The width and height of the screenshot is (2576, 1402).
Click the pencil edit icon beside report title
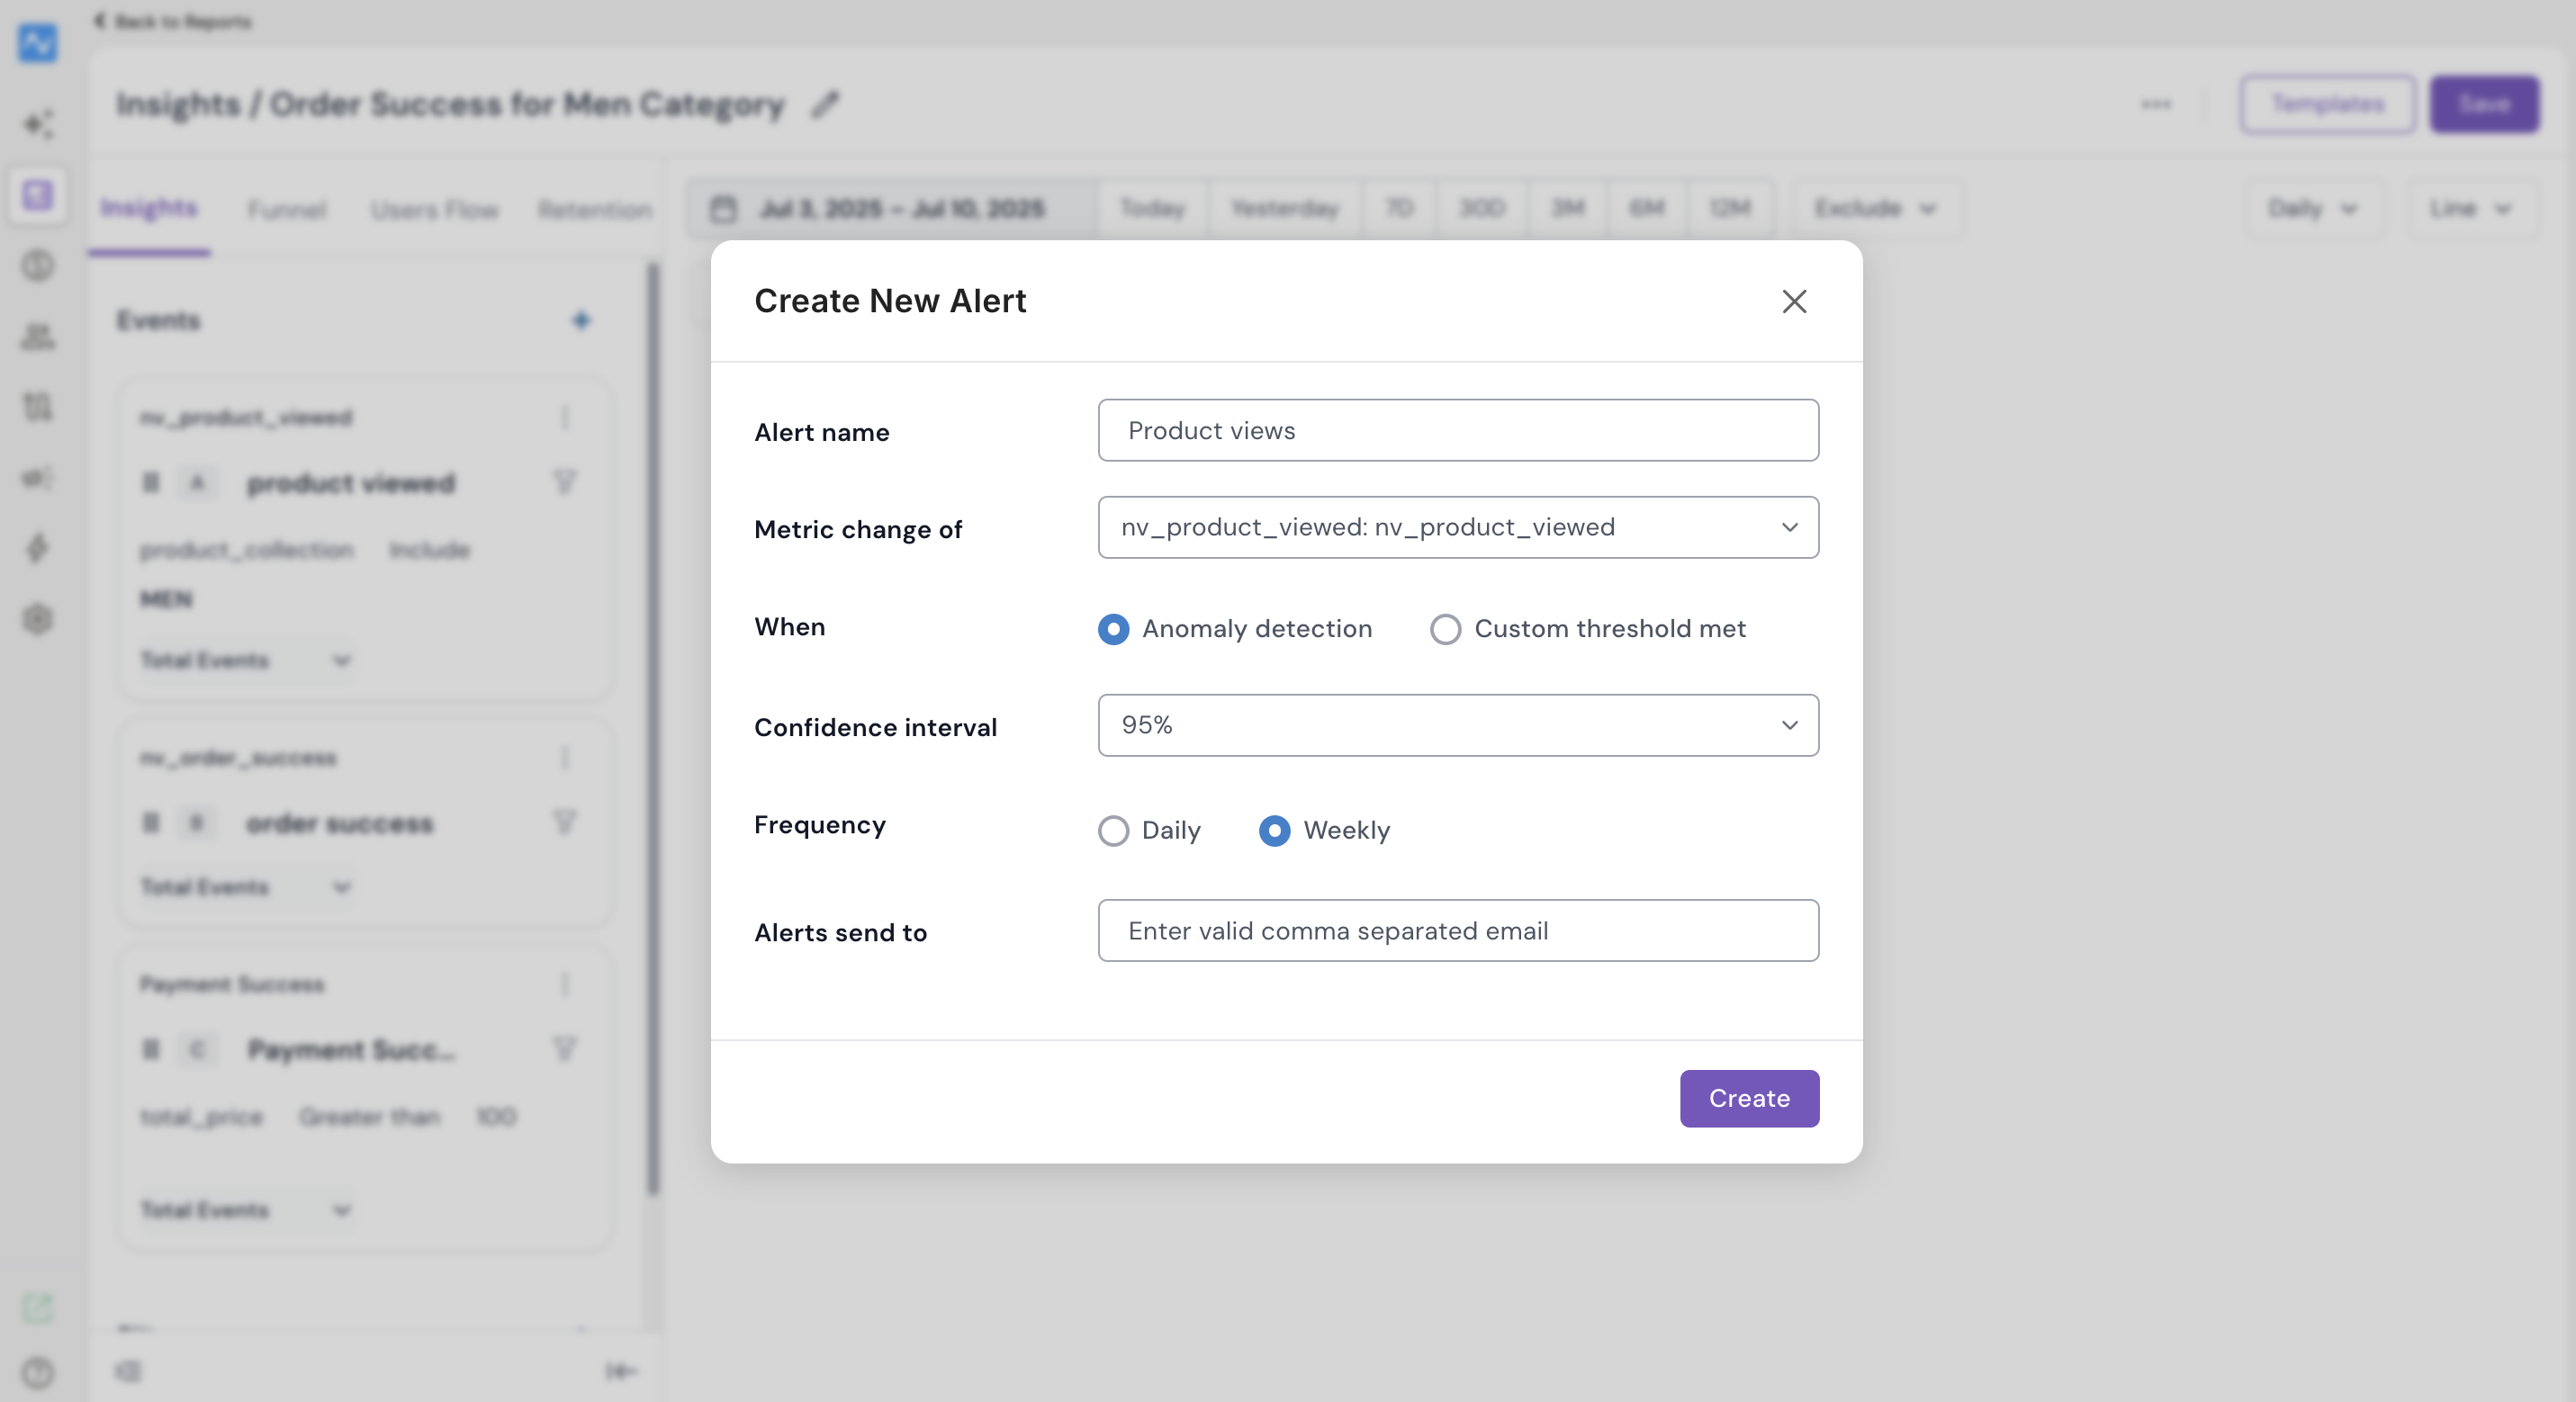pos(825,104)
